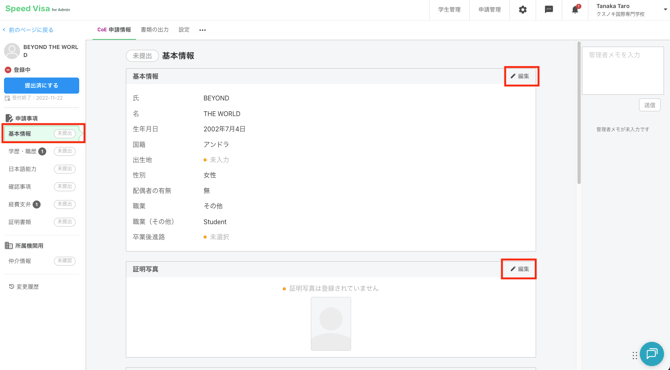The width and height of the screenshot is (670, 370).
Task: Open the notification bell icon
Action: pos(575,10)
